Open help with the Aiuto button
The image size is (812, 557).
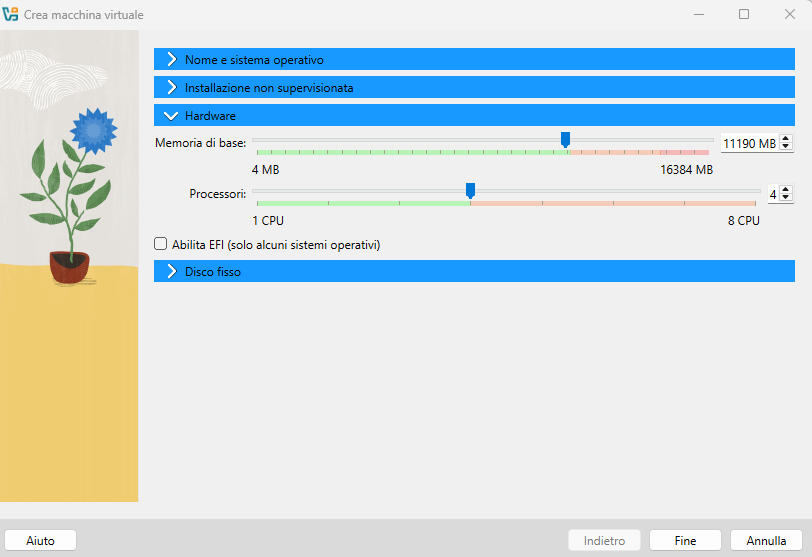(40, 540)
